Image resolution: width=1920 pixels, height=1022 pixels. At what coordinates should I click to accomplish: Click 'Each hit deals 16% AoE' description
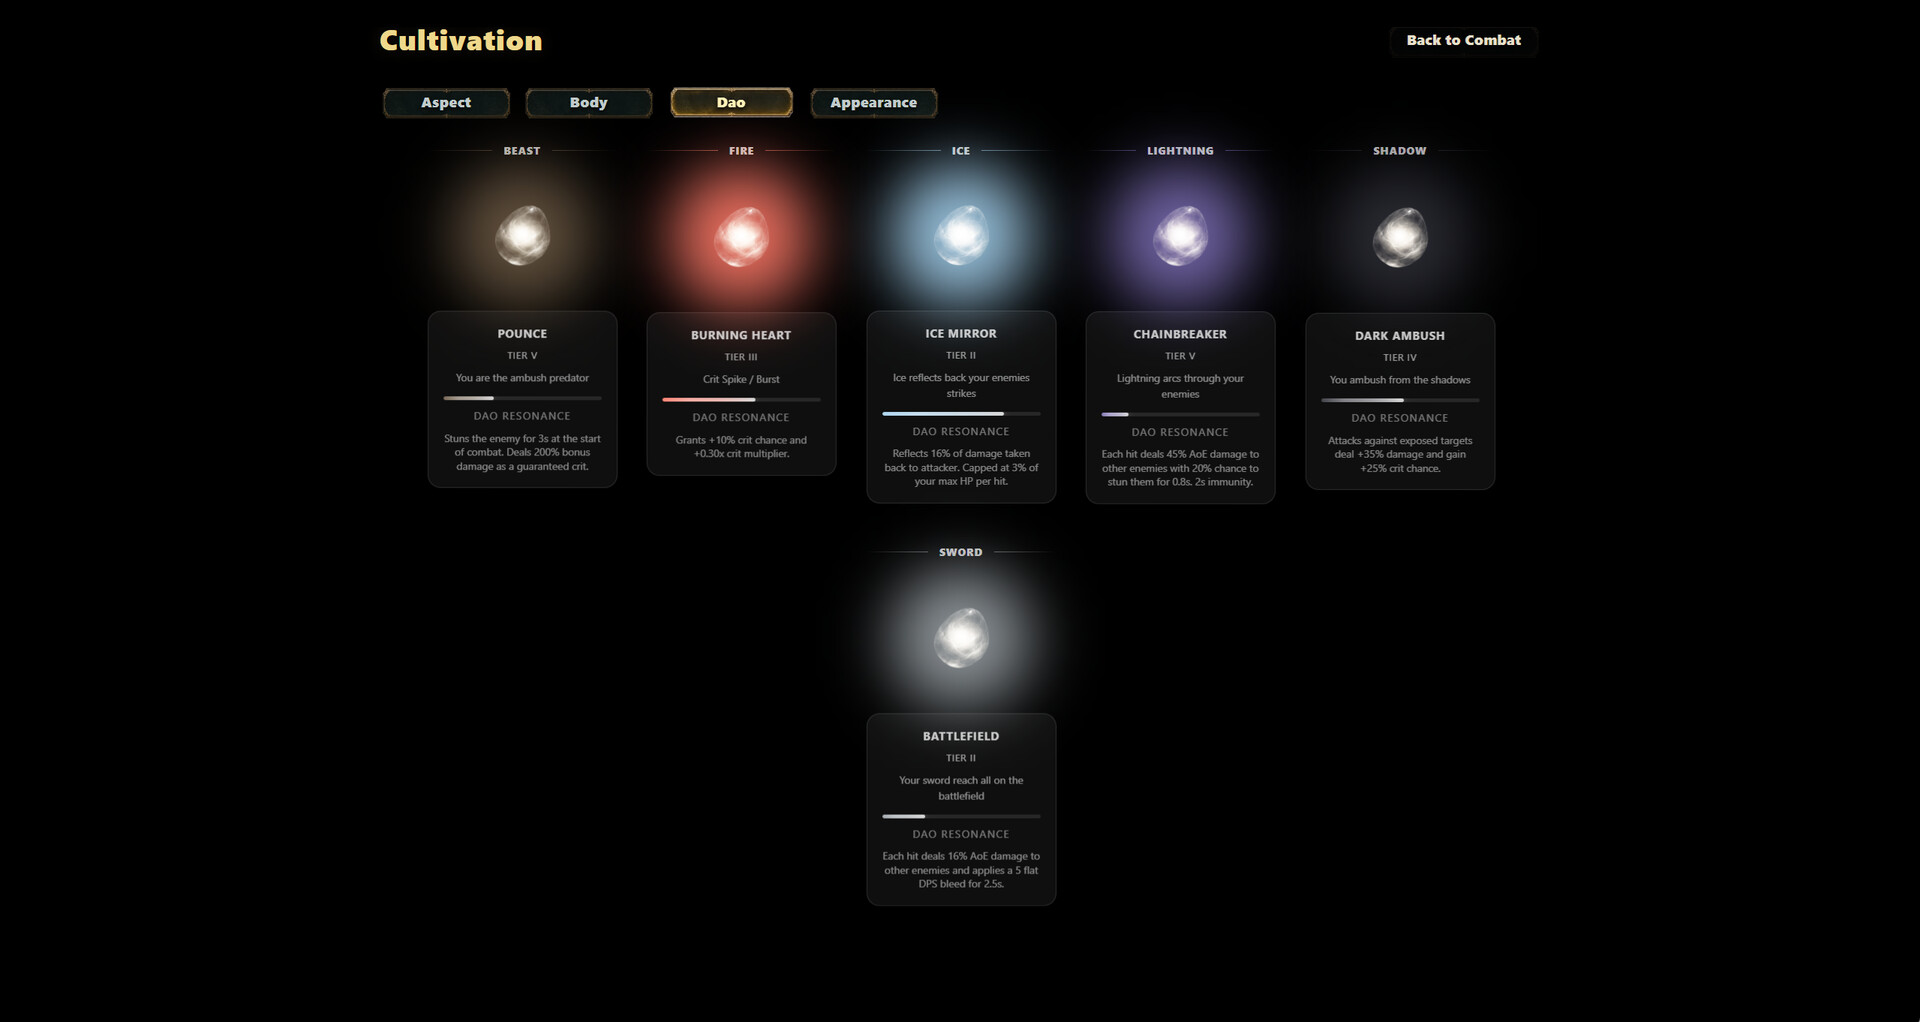[x=961, y=870]
